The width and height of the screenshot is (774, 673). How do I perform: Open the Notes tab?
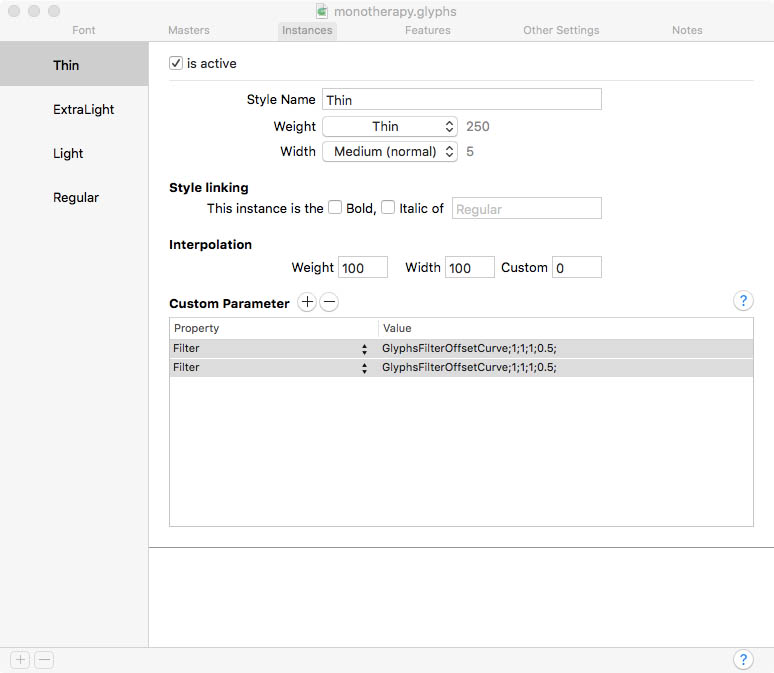coord(687,30)
